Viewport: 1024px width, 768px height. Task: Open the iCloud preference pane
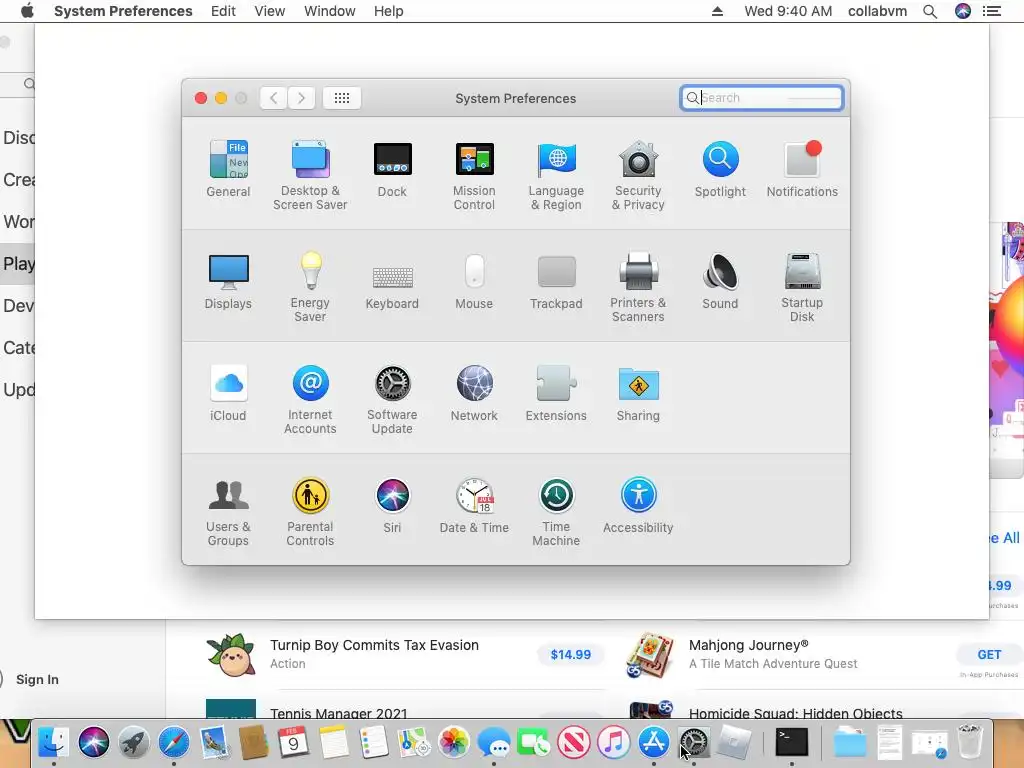[228, 392]
